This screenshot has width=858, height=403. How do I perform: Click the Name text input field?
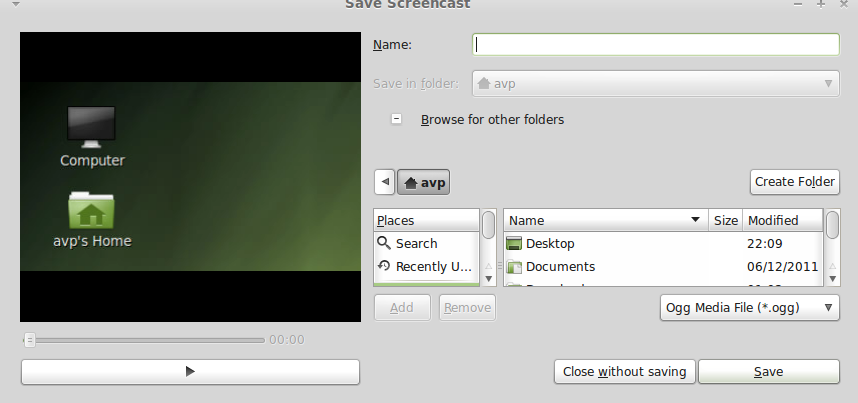point(656,44)
